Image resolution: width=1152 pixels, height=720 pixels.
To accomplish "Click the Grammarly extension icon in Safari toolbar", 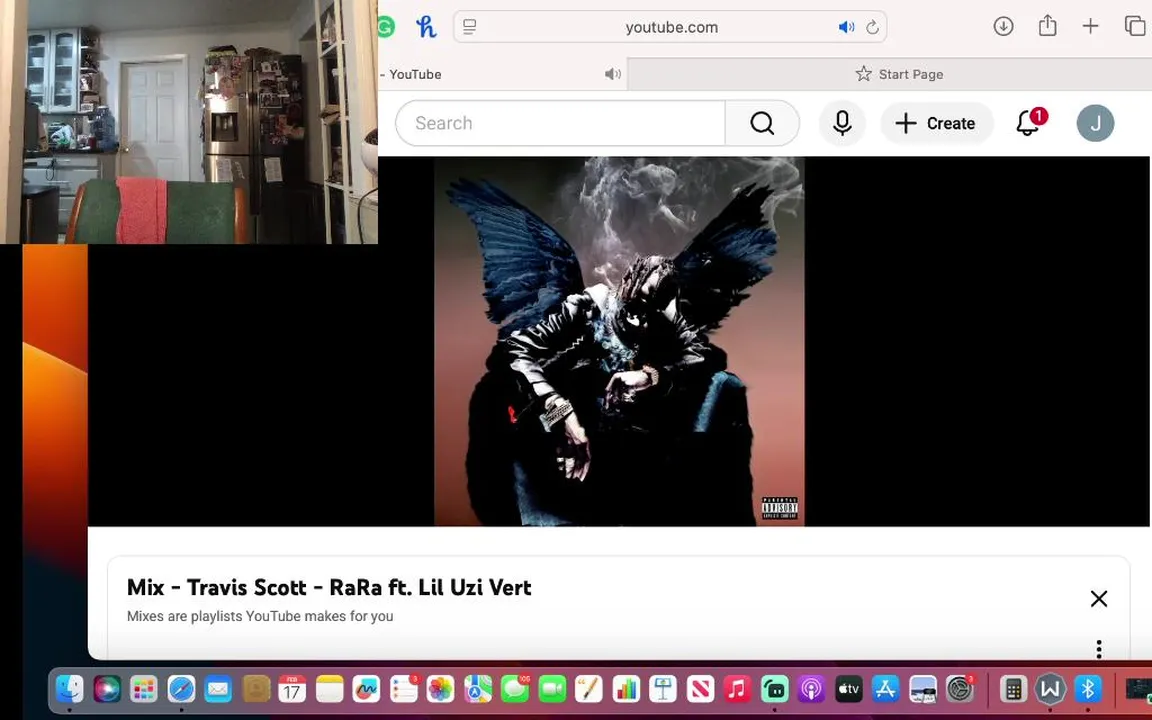I will [386, 27].
